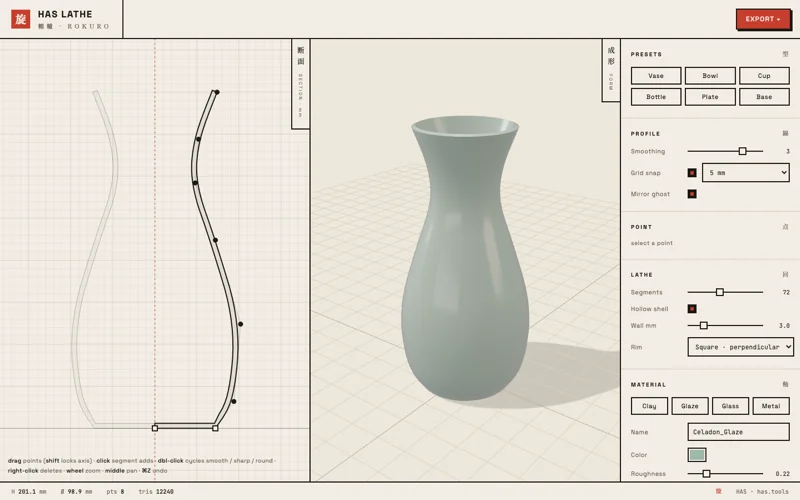Select the top rim profile point
This screenshot has width=800, height=500.
(217, 92)
